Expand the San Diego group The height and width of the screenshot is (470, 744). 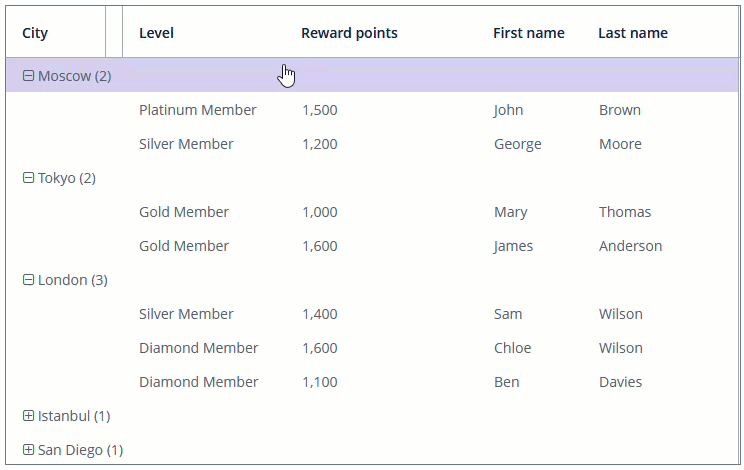point(28,450)
